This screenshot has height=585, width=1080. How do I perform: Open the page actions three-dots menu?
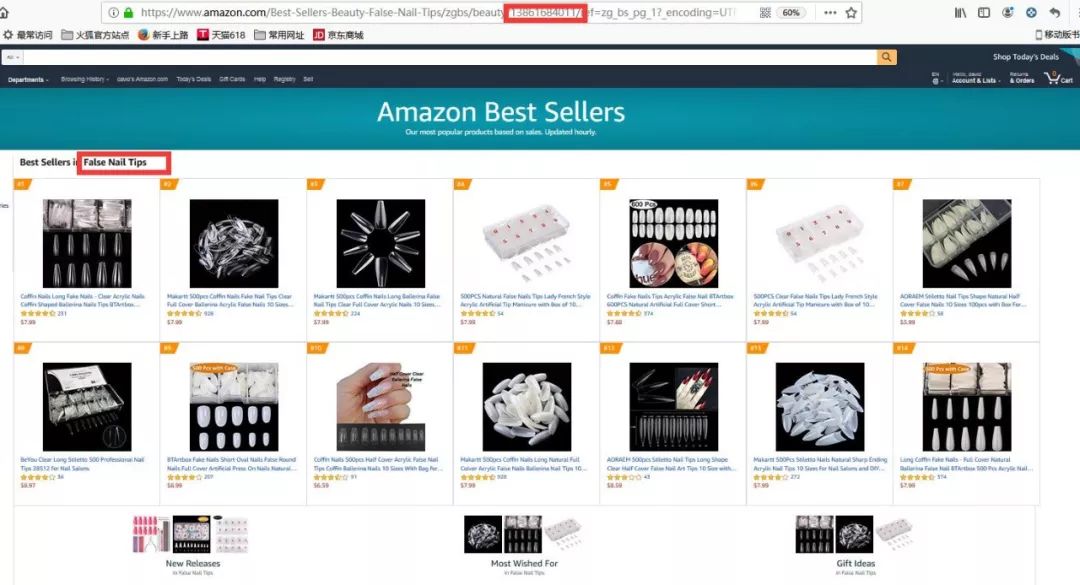point(830,12)
